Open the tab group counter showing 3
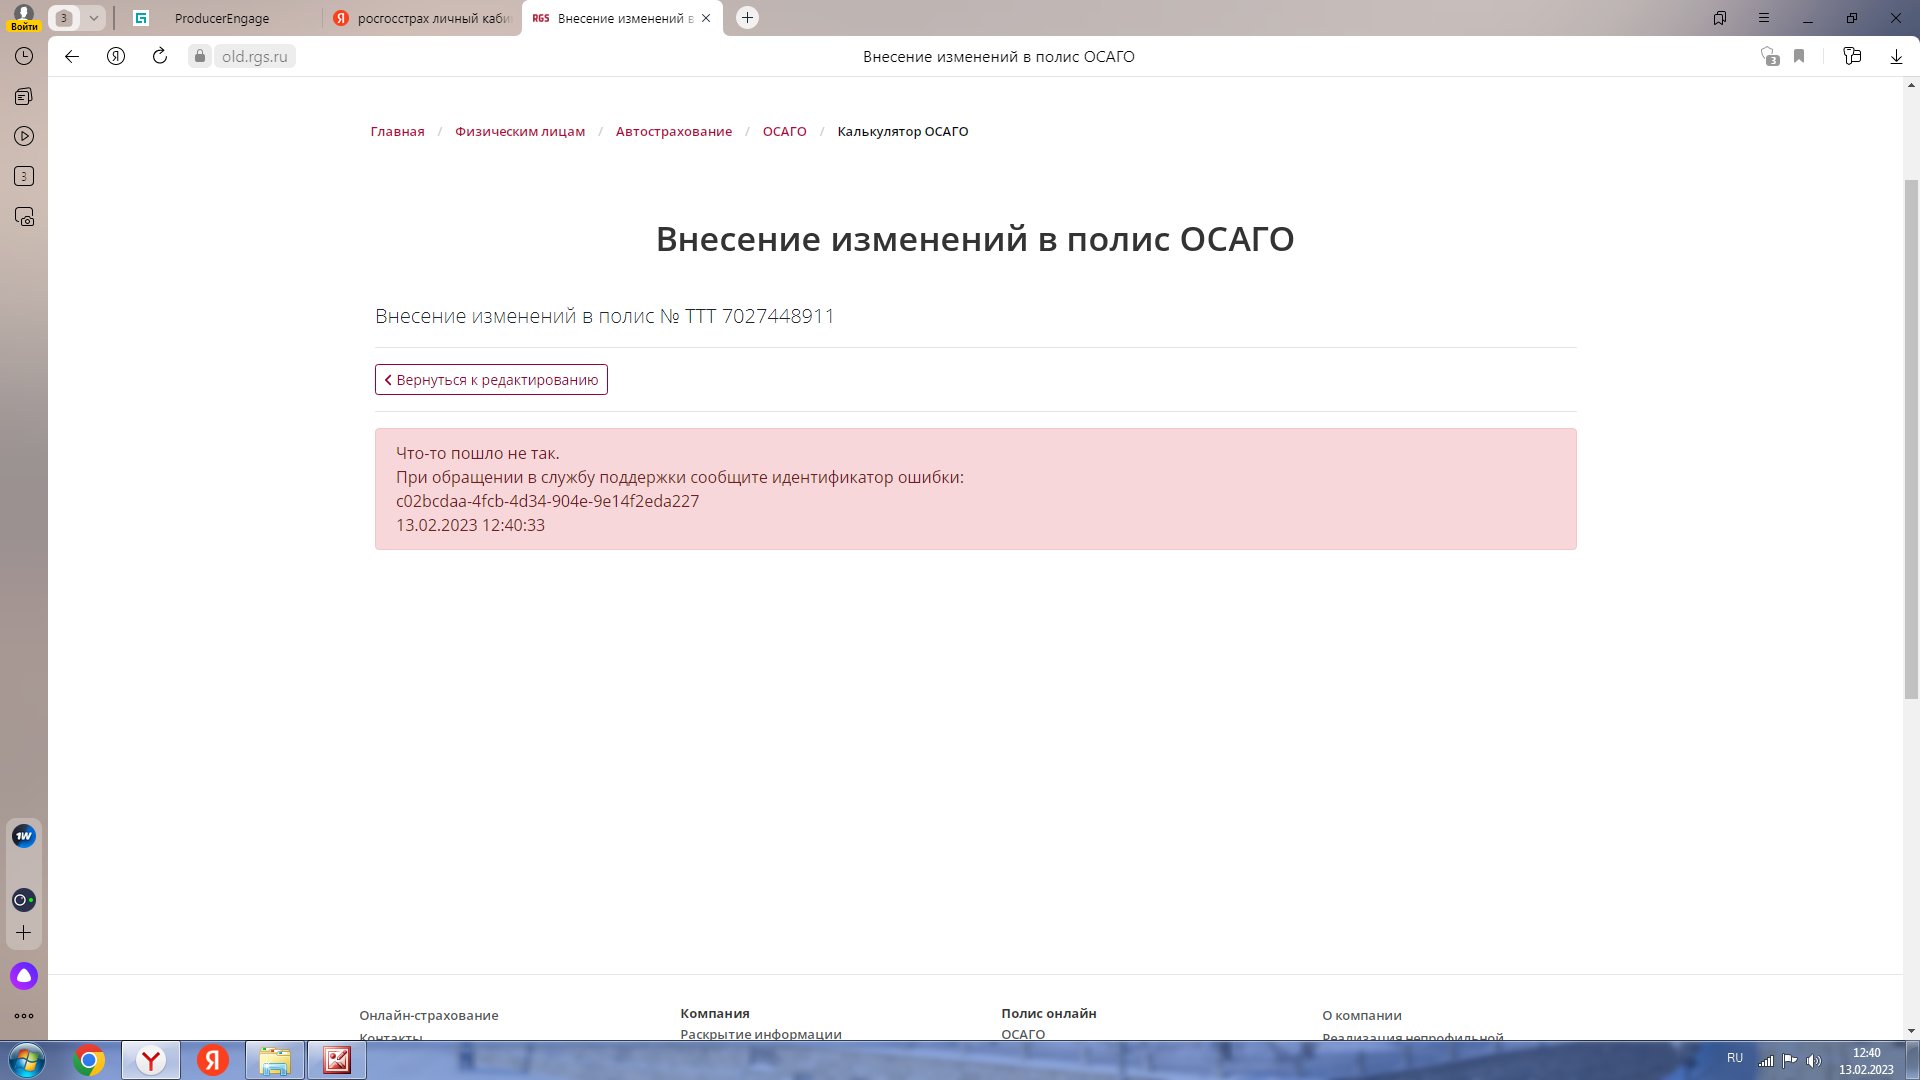This screenshot has width=1920, height=1080. click(x=64, y=18)
